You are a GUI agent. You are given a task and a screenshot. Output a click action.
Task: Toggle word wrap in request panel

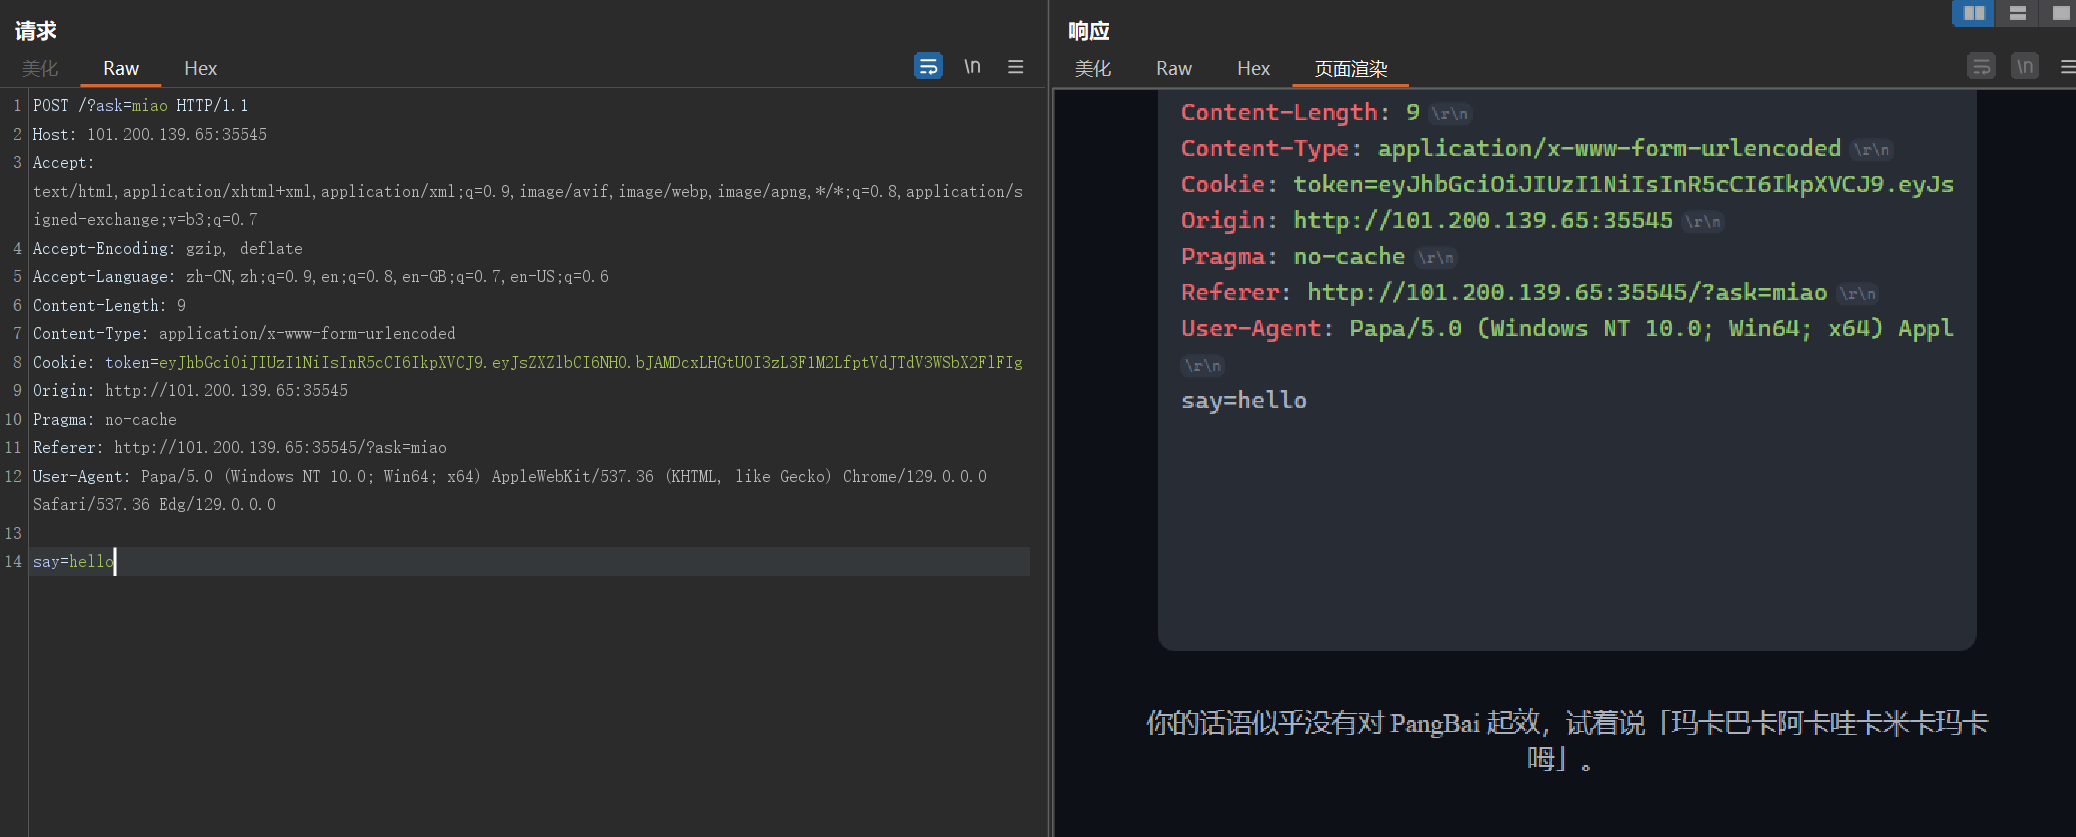click(x=928, y=66)
